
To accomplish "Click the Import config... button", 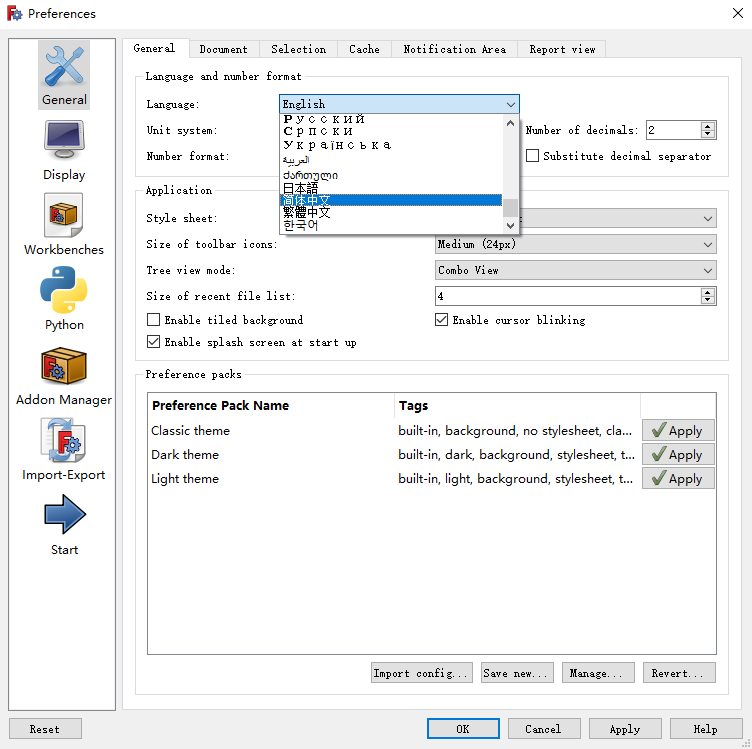I will pyautogui.click(x=422, y=673).
